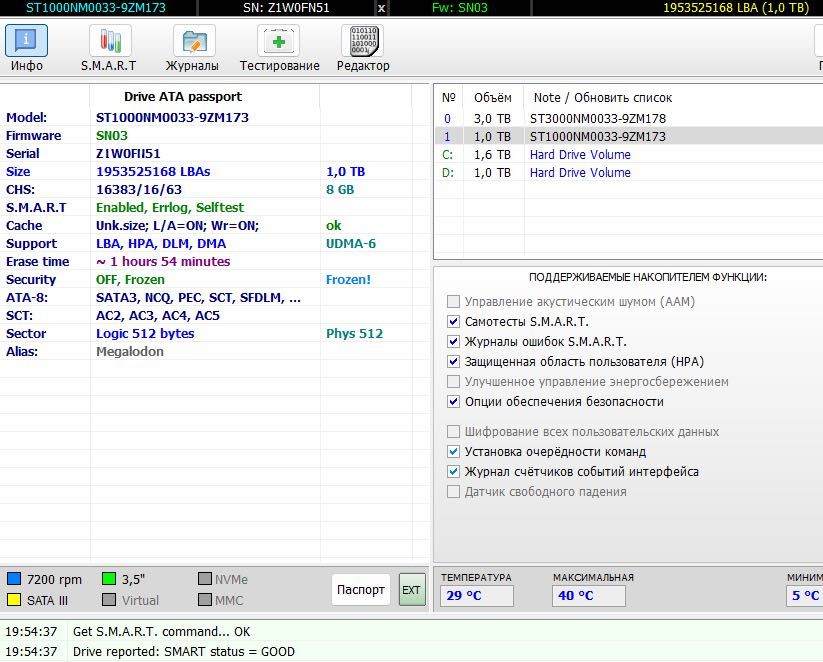Click the UDMA-6 support value

[x=351, y=244]
